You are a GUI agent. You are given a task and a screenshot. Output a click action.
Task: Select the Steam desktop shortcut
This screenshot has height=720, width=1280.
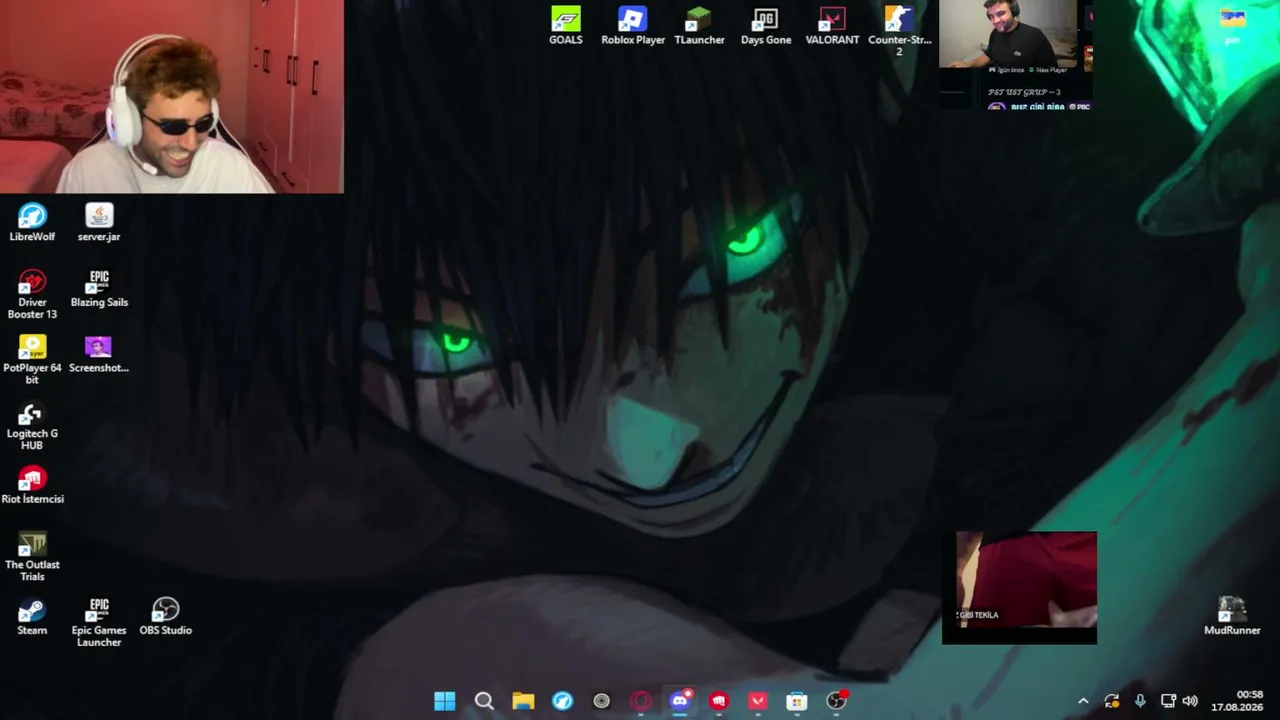tap(32, 617)
